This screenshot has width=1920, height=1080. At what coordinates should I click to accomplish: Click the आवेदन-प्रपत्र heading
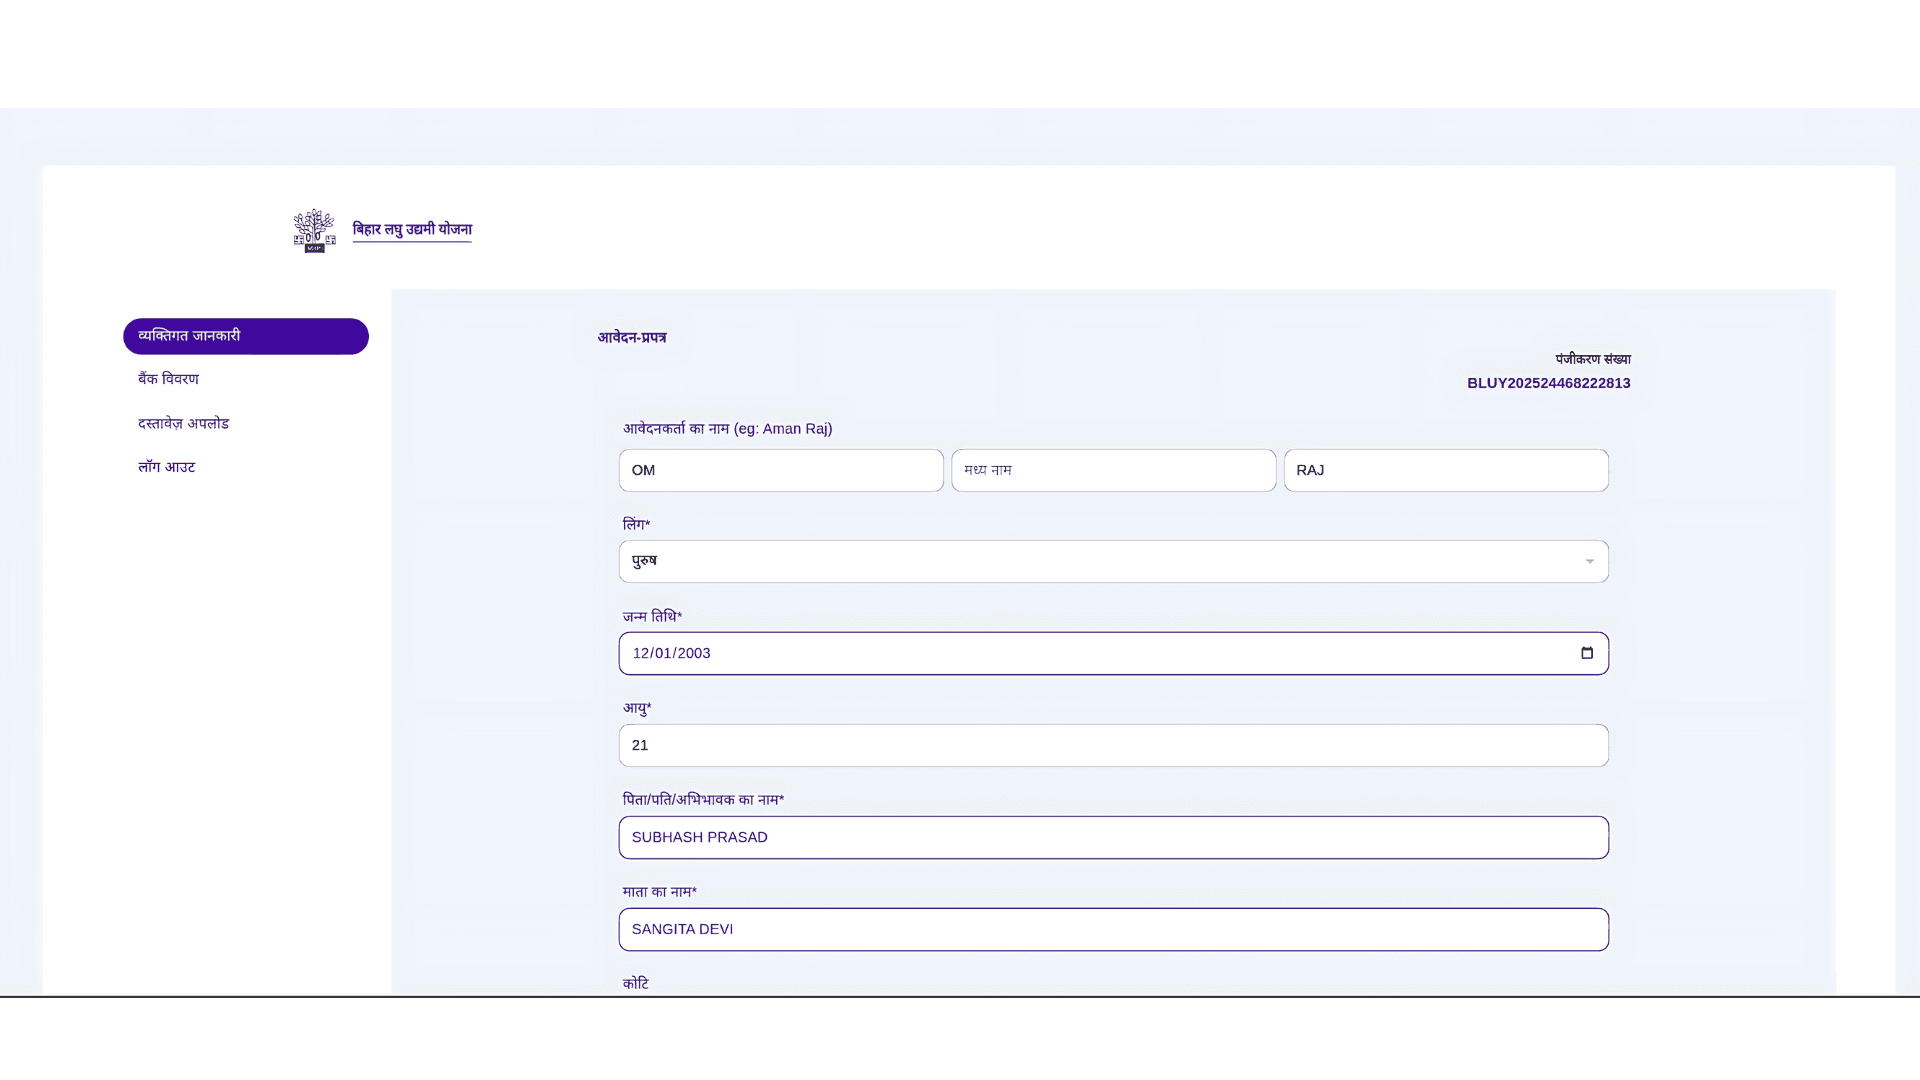pos(632,338)
